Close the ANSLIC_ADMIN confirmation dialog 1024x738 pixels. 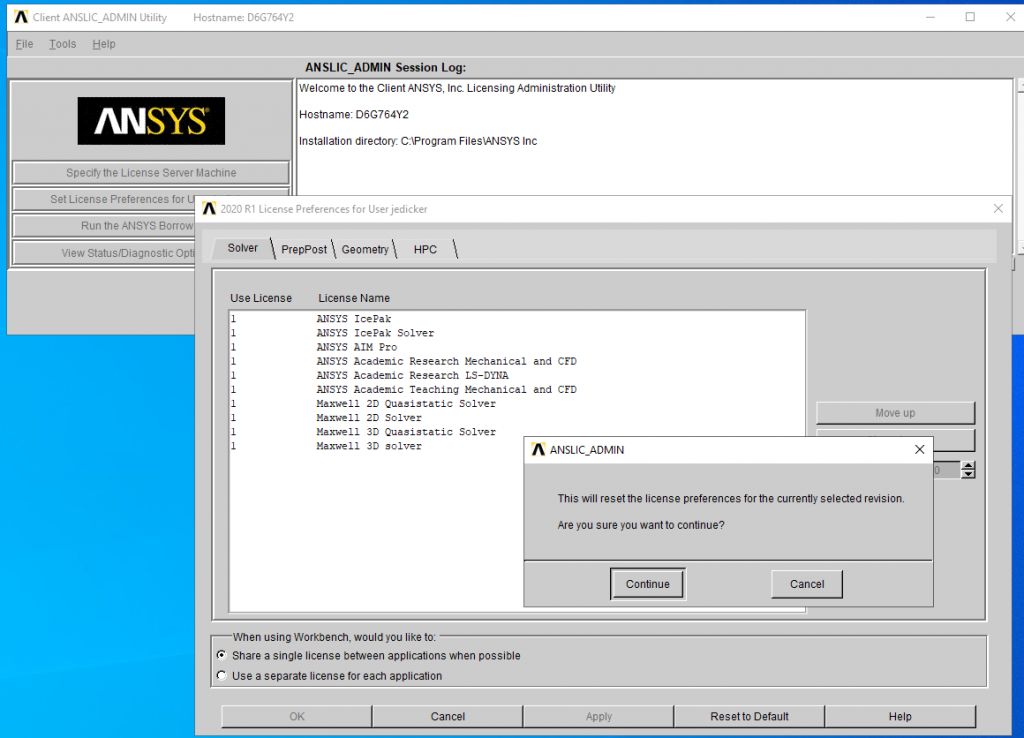click(920, 449)
